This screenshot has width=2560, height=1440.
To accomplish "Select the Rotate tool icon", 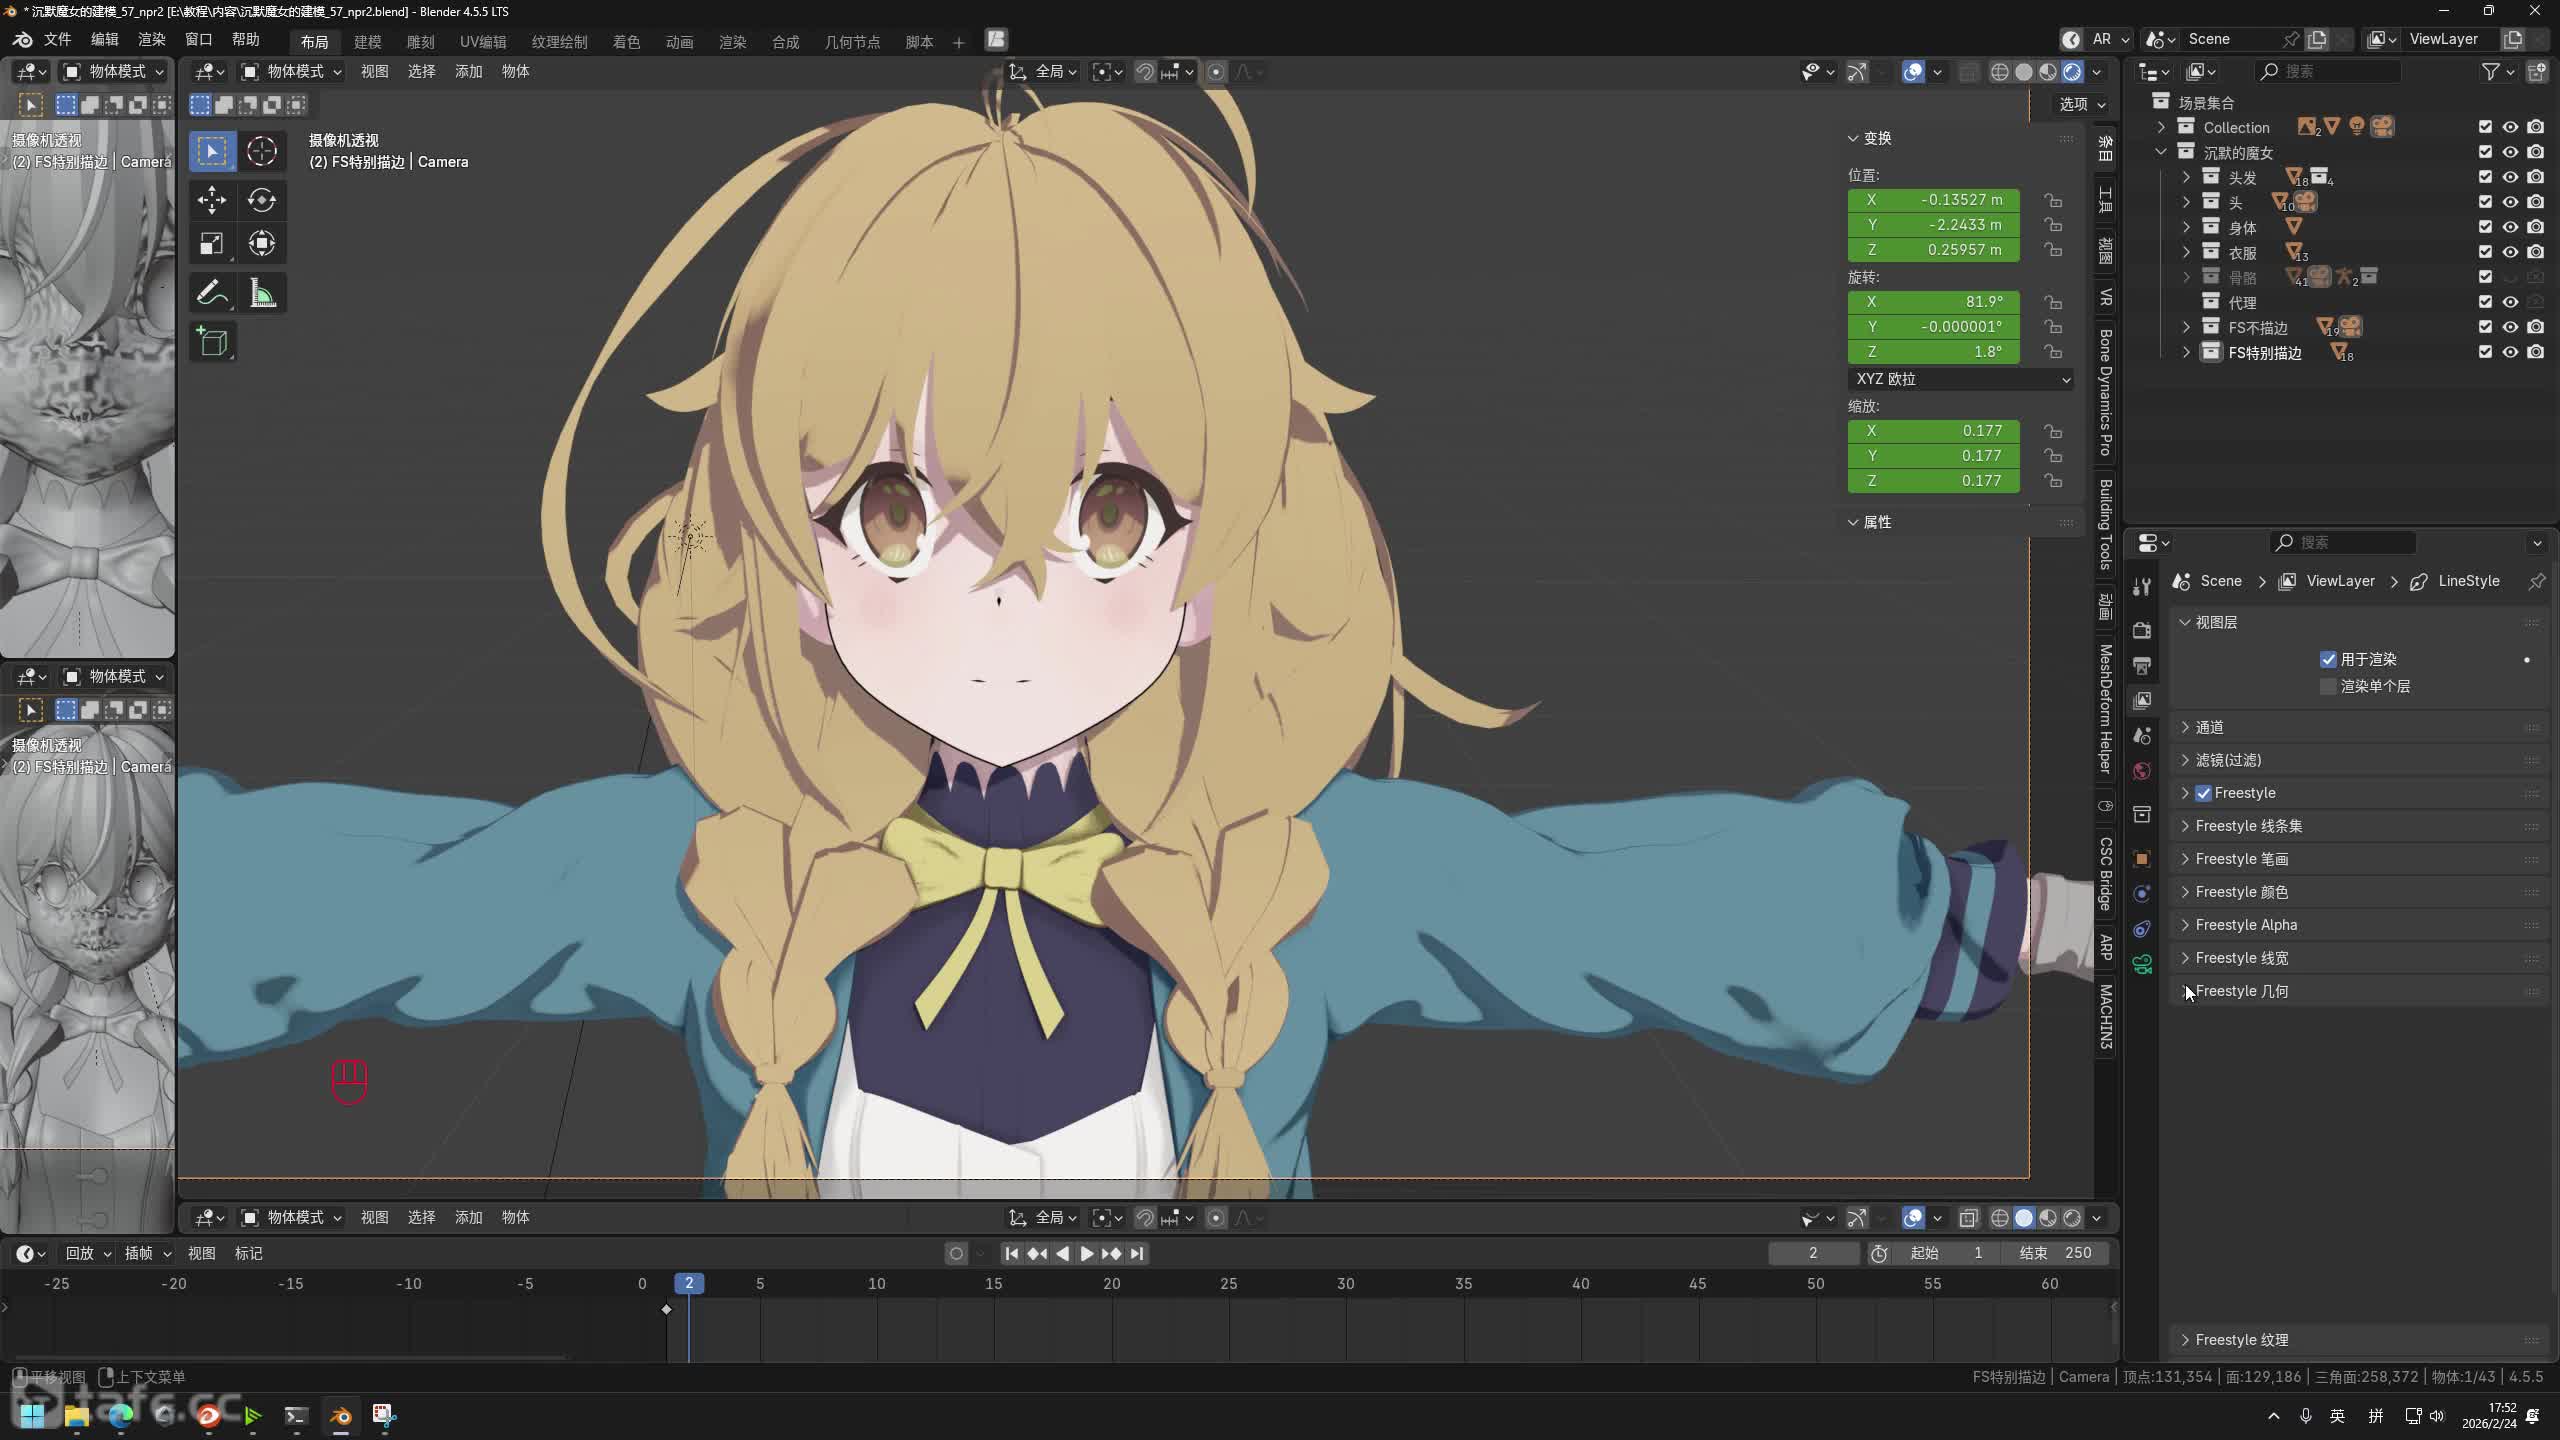I will coord(262,200).
